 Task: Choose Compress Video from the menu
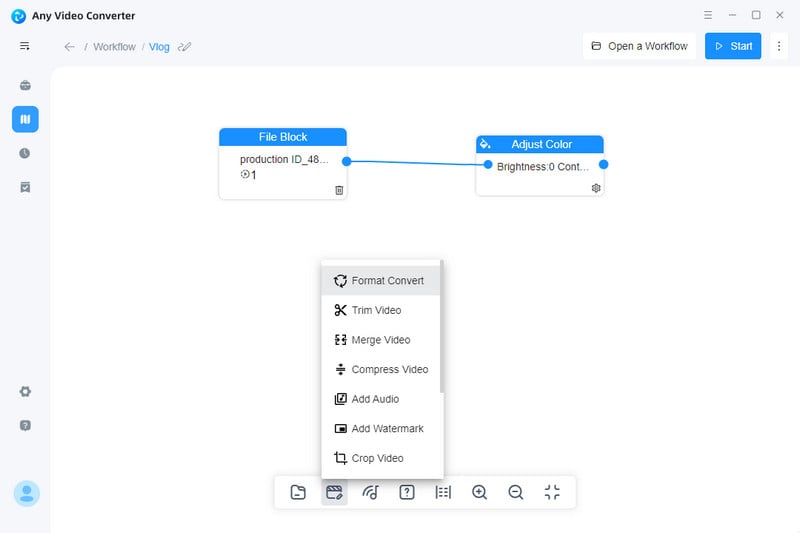(381, 369)
